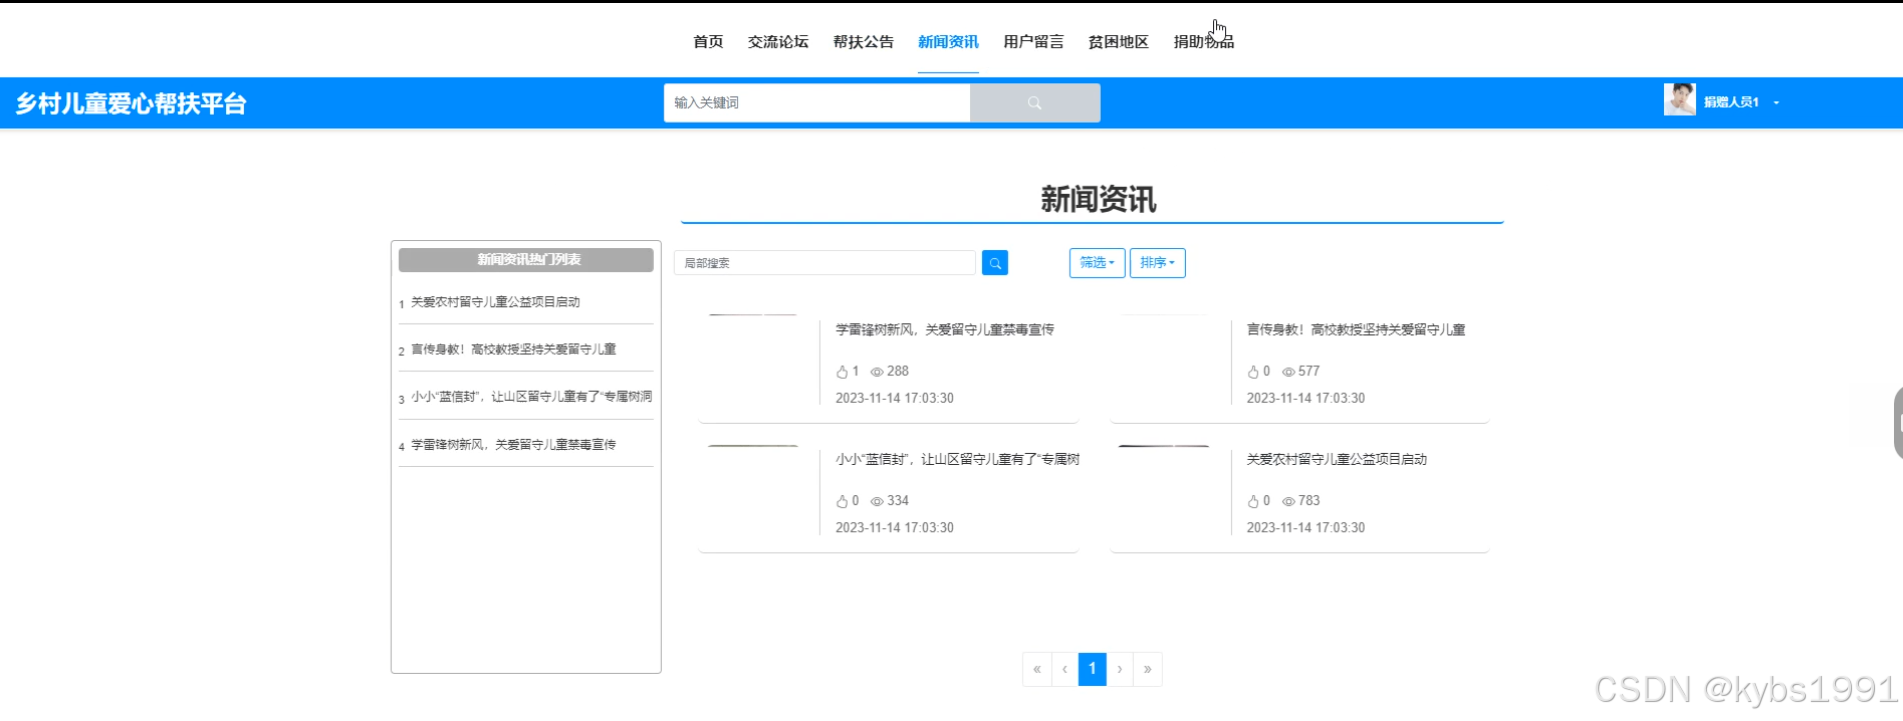Click the 新闻资讯 page heading
The height and width of the screenshot is (721, 1903).
click(x=1098, y=199)
